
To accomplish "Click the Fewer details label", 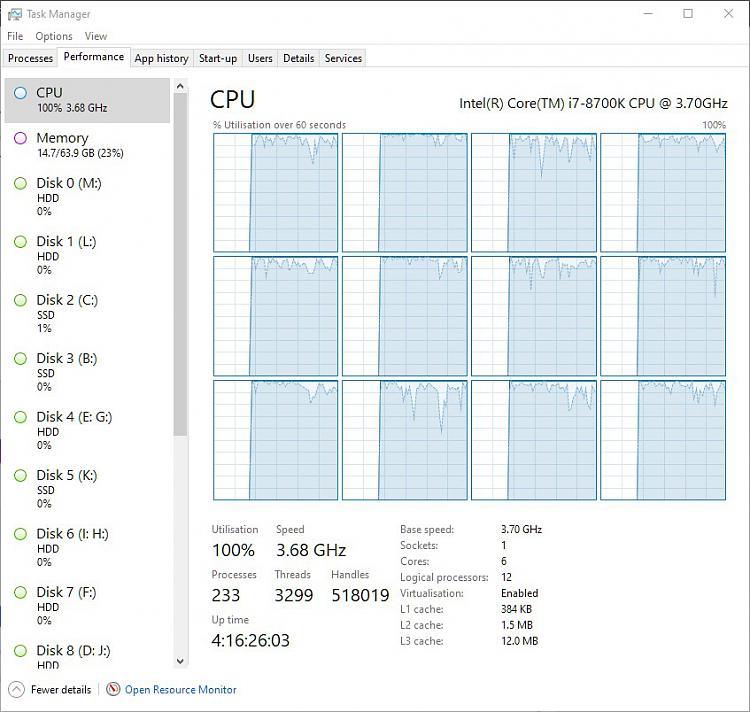I will [x=61, y=690].
